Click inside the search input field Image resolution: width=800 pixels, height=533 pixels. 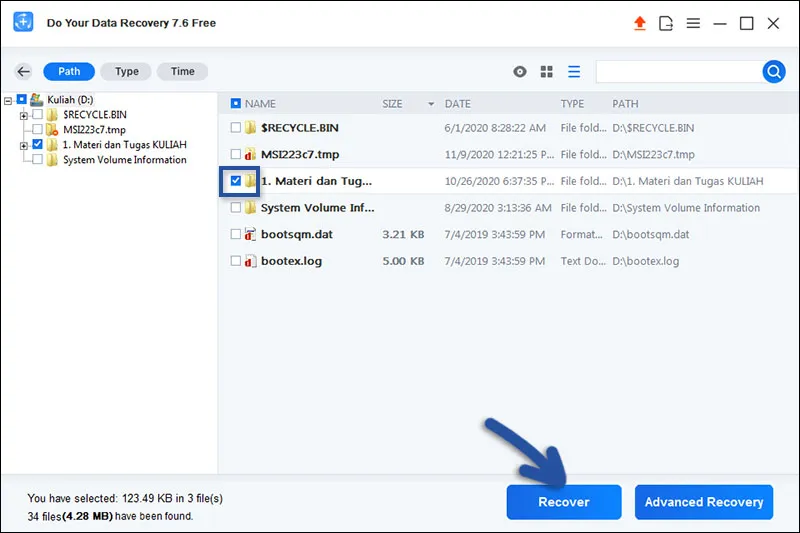pos(679,71)
